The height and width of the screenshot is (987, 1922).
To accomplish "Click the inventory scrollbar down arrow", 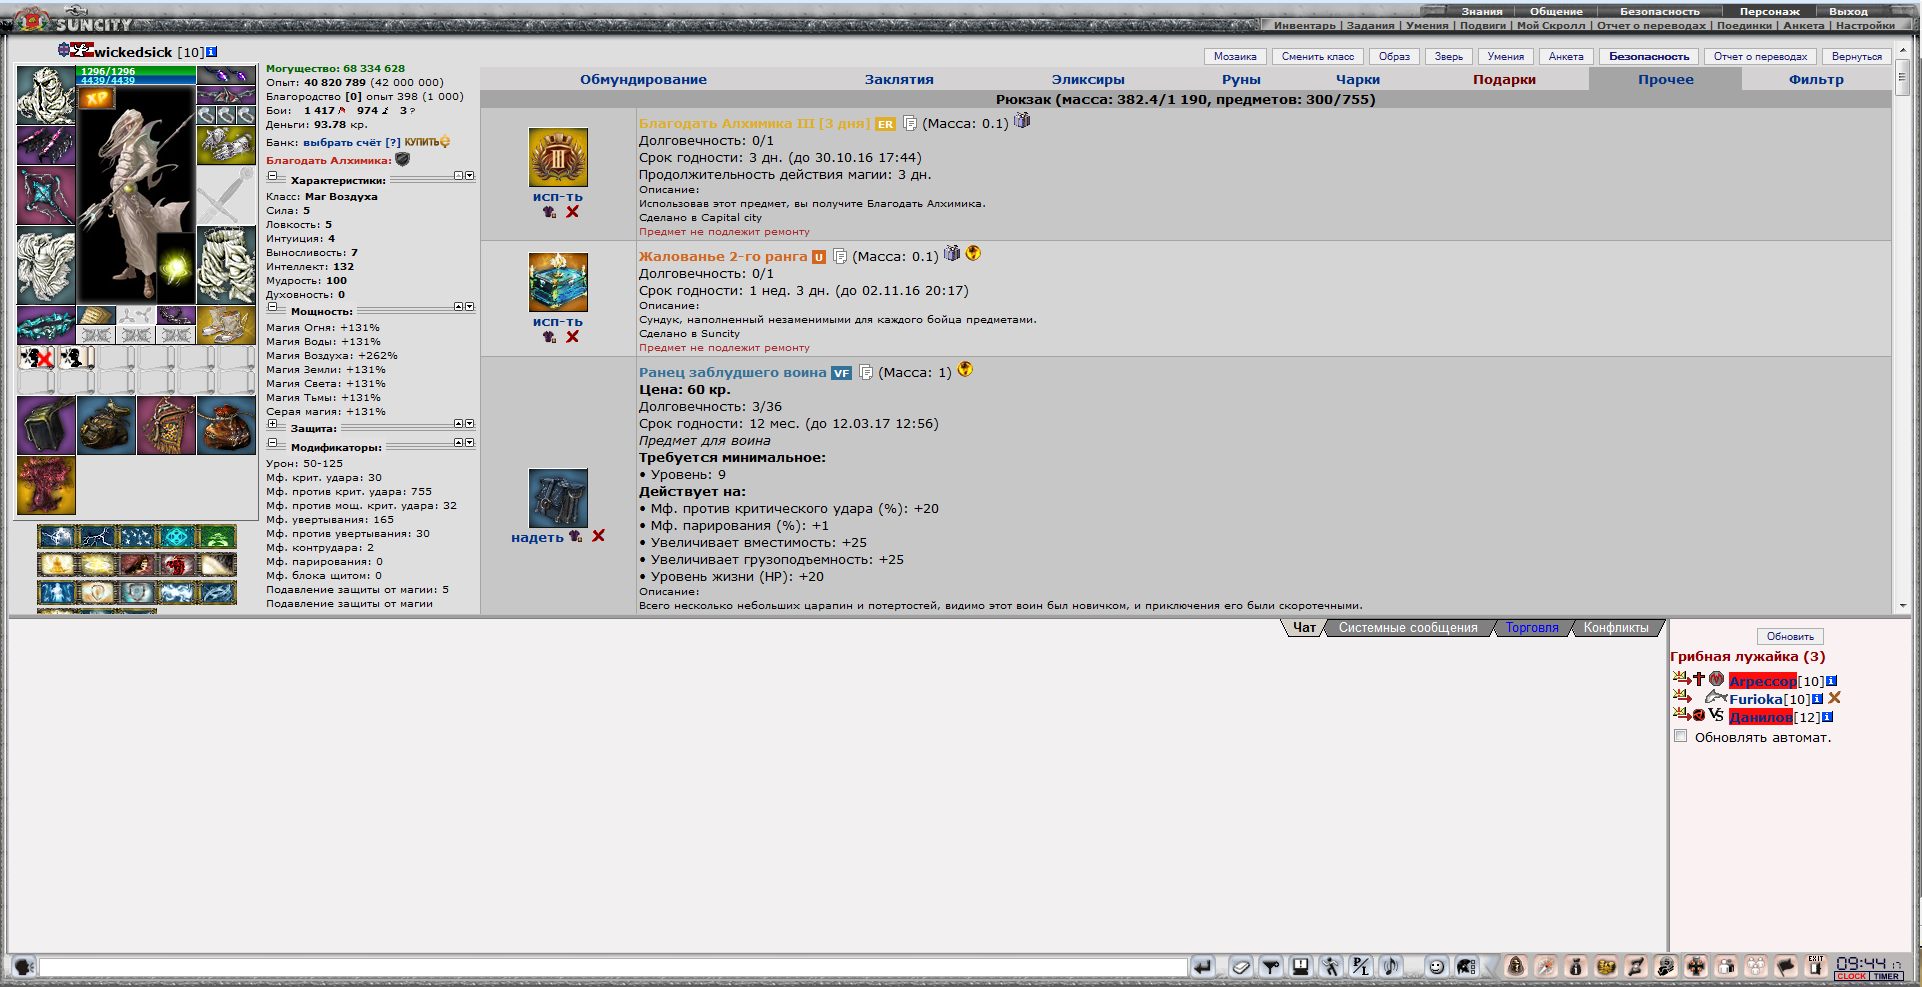I will [x=1902, y=606].
